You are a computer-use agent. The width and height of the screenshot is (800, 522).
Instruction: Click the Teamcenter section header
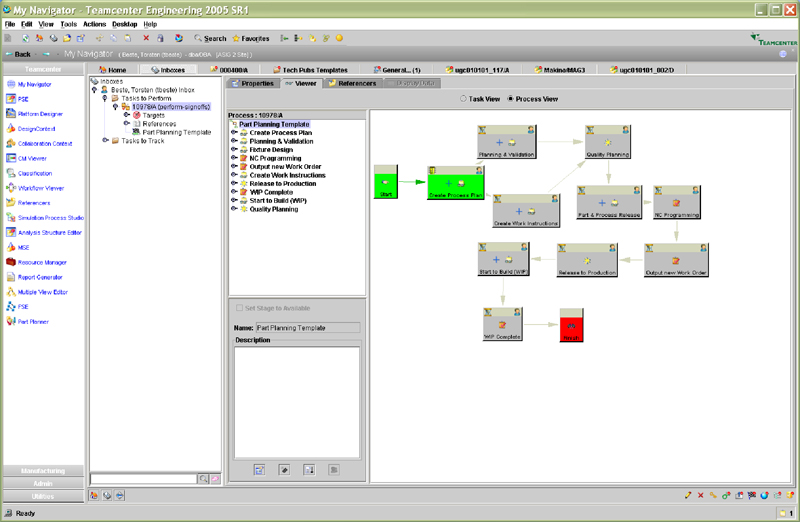[x=43, y=69]
